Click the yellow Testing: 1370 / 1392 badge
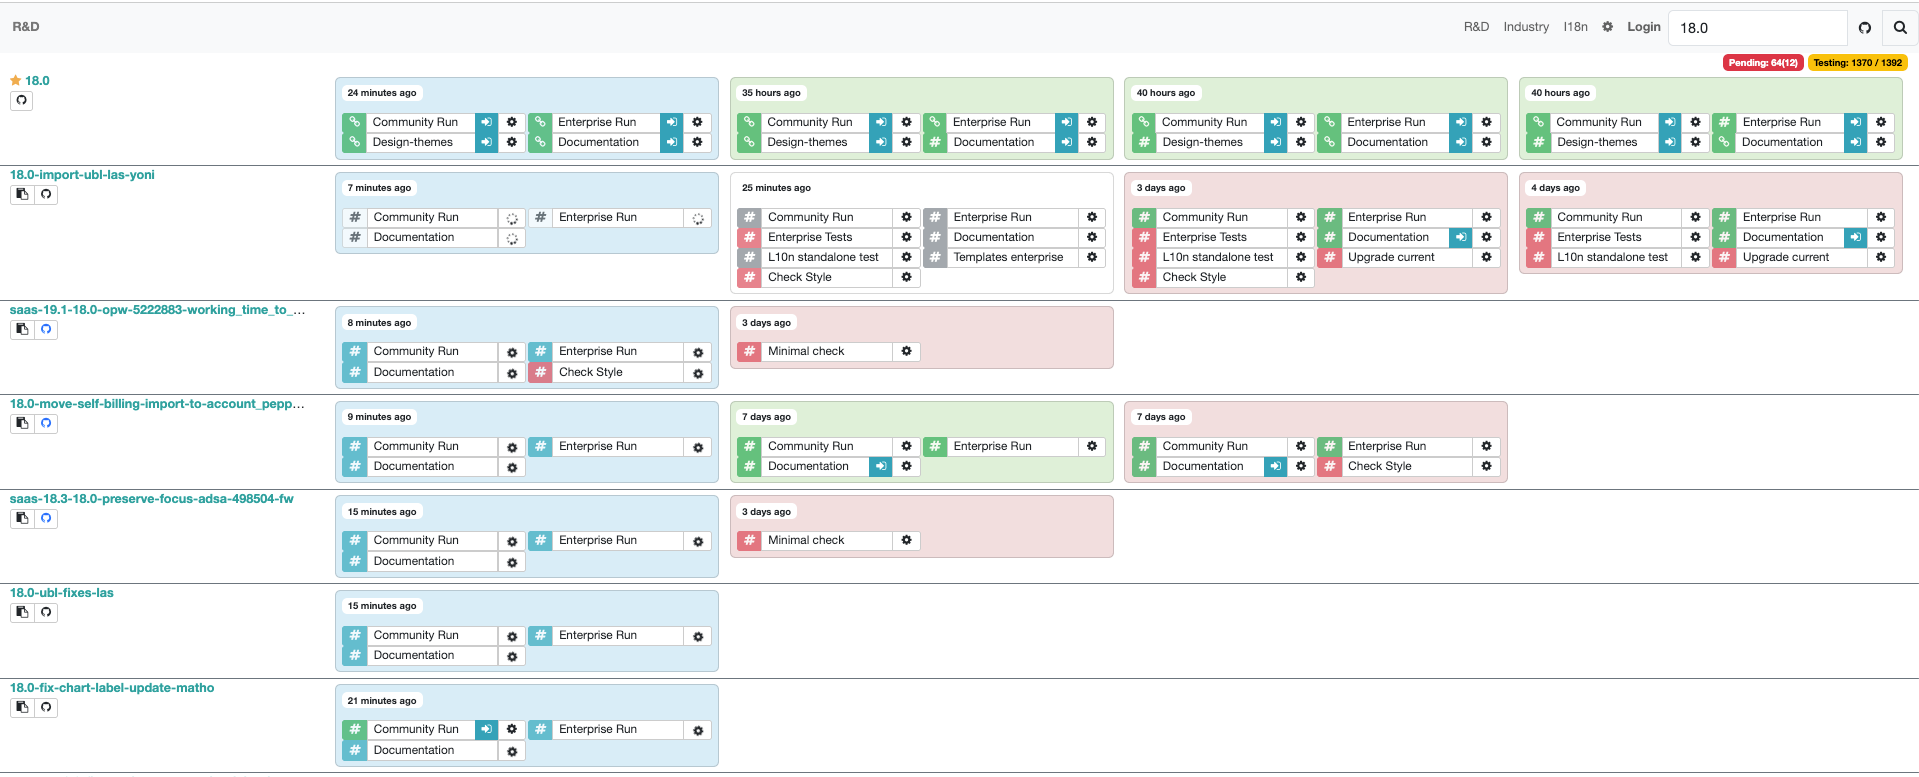Screen dimensions: 1919x777 click(1857, 62)
